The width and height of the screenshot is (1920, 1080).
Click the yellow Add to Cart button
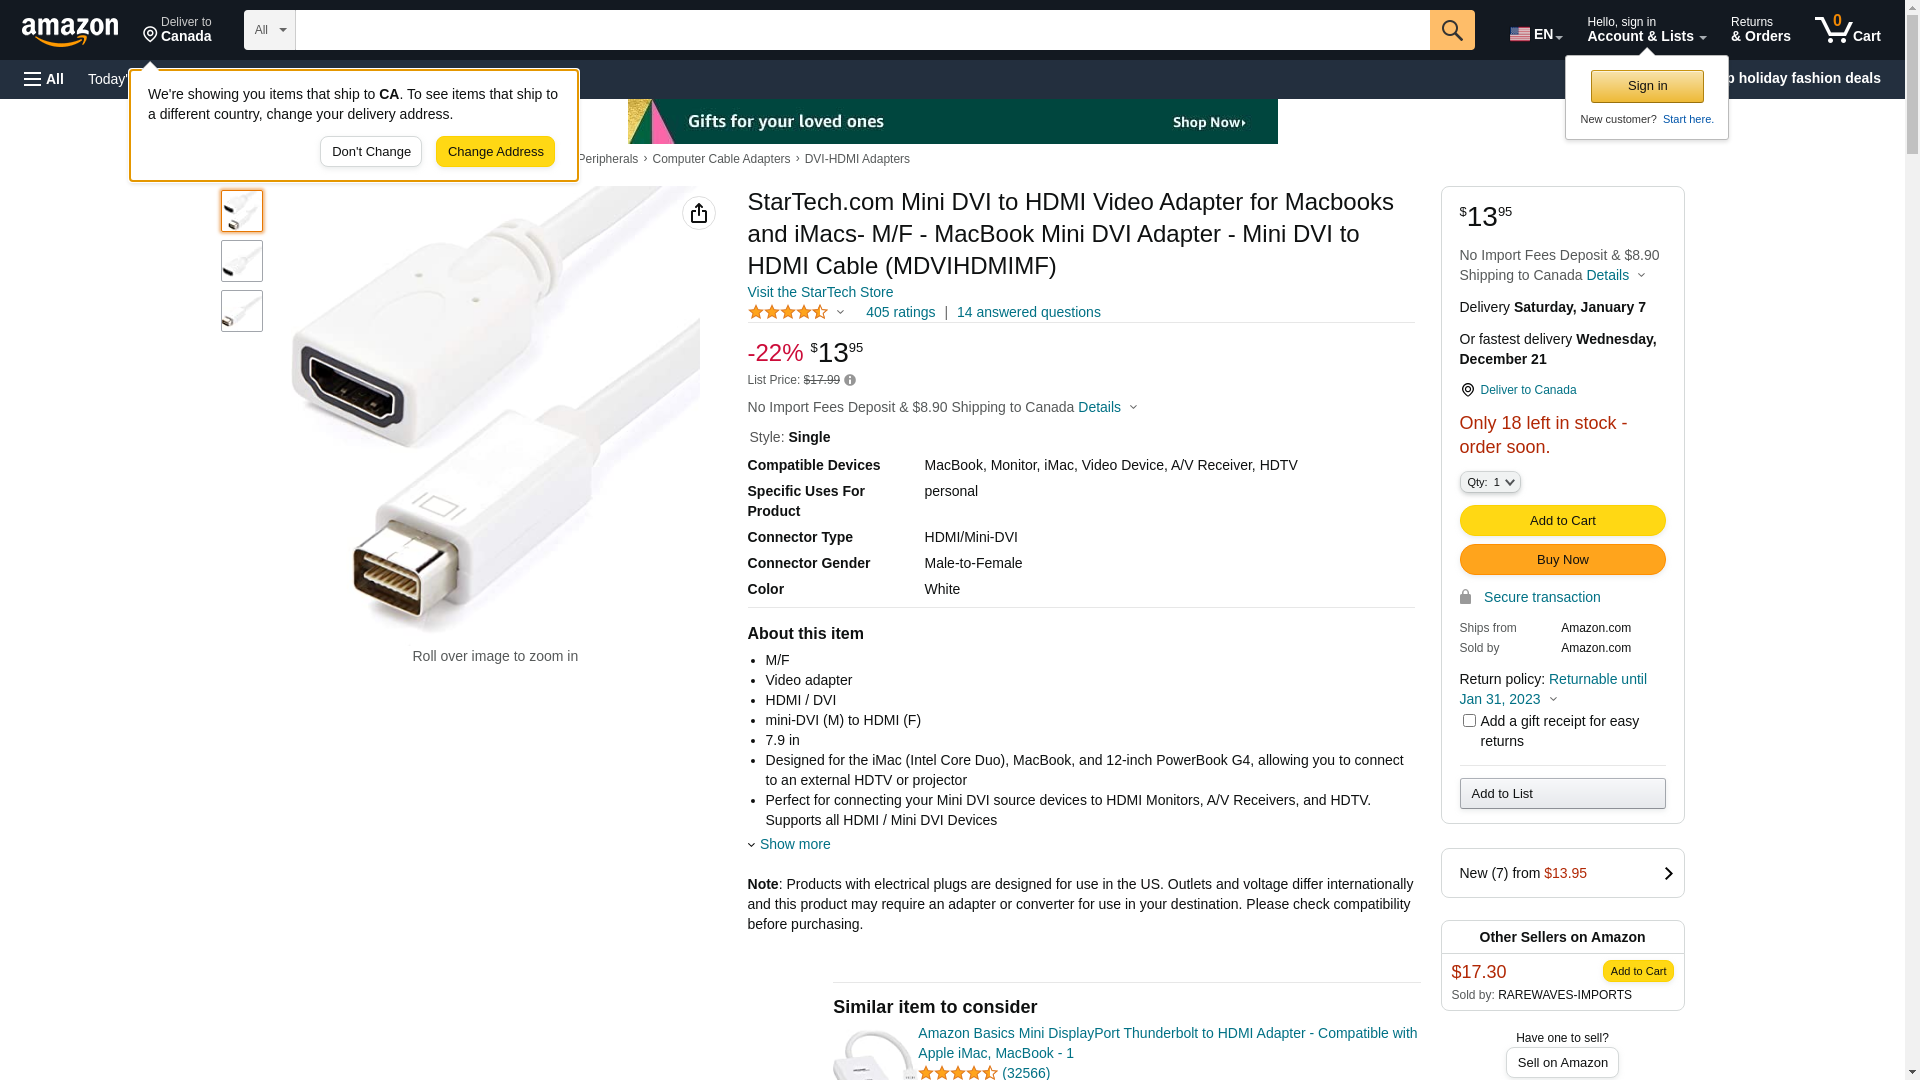point(1562,520)
